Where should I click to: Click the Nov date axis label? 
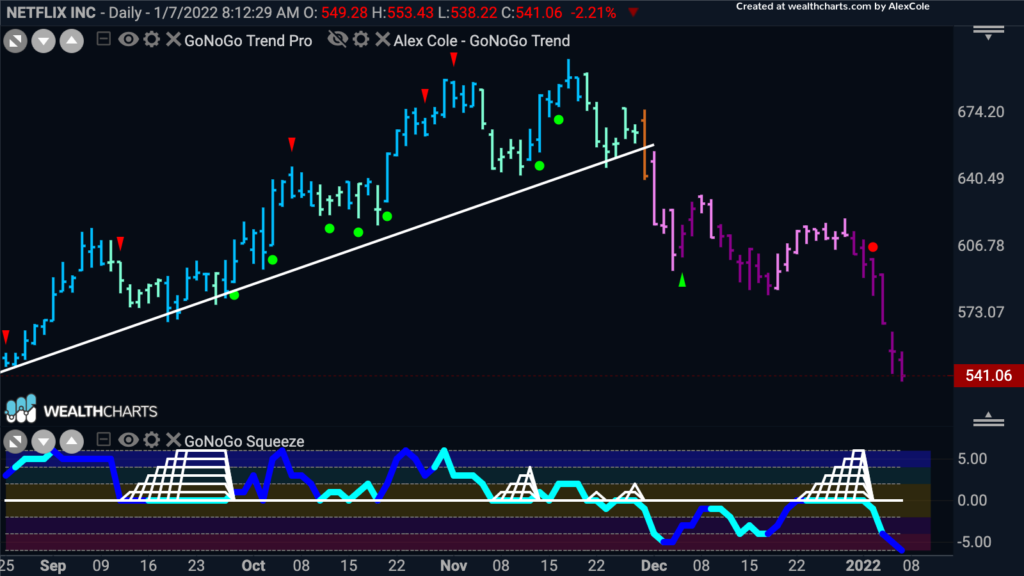click(453, 566)
